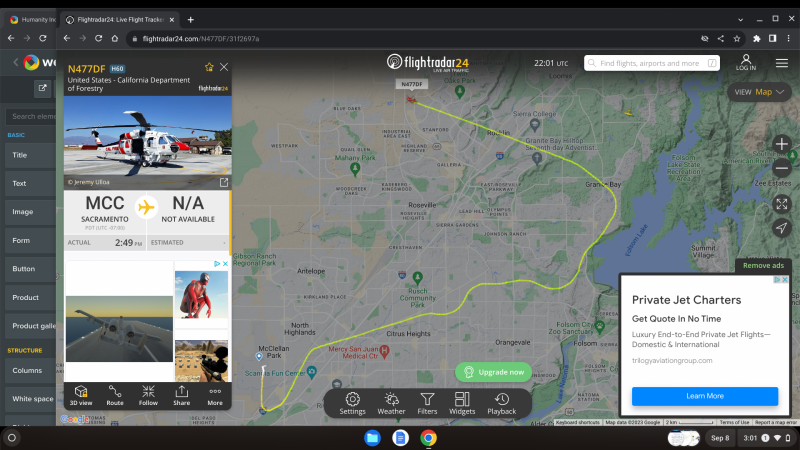This screenshot has height=450, width=800.
Task: Click the browser address bar
Action: 413,39
